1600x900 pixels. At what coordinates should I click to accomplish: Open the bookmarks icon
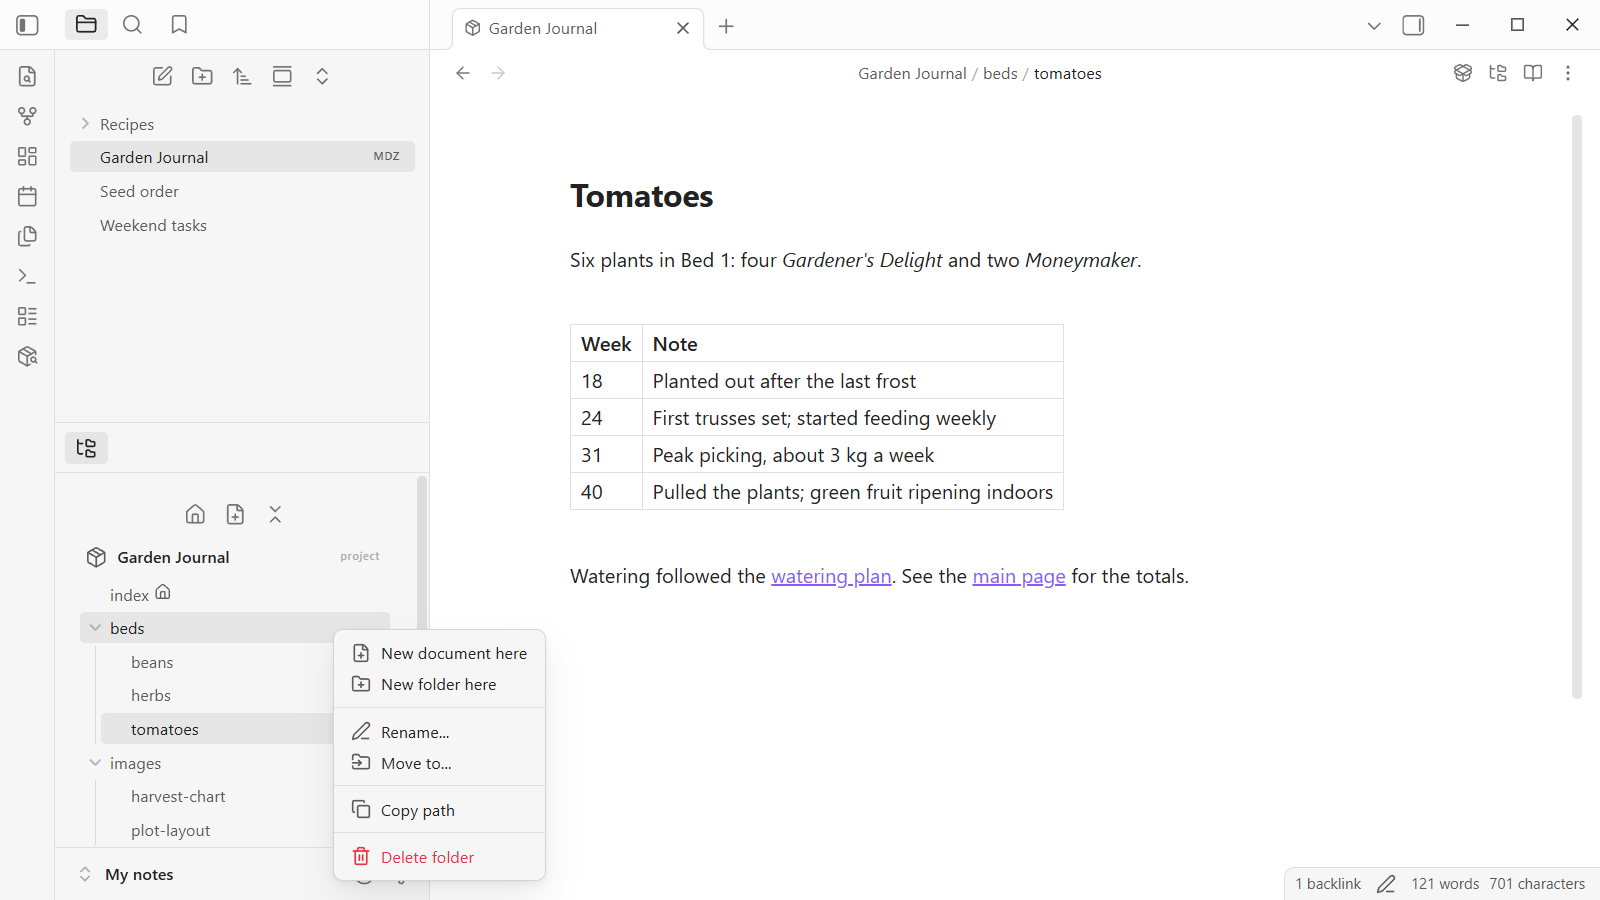tap(179, 25)
